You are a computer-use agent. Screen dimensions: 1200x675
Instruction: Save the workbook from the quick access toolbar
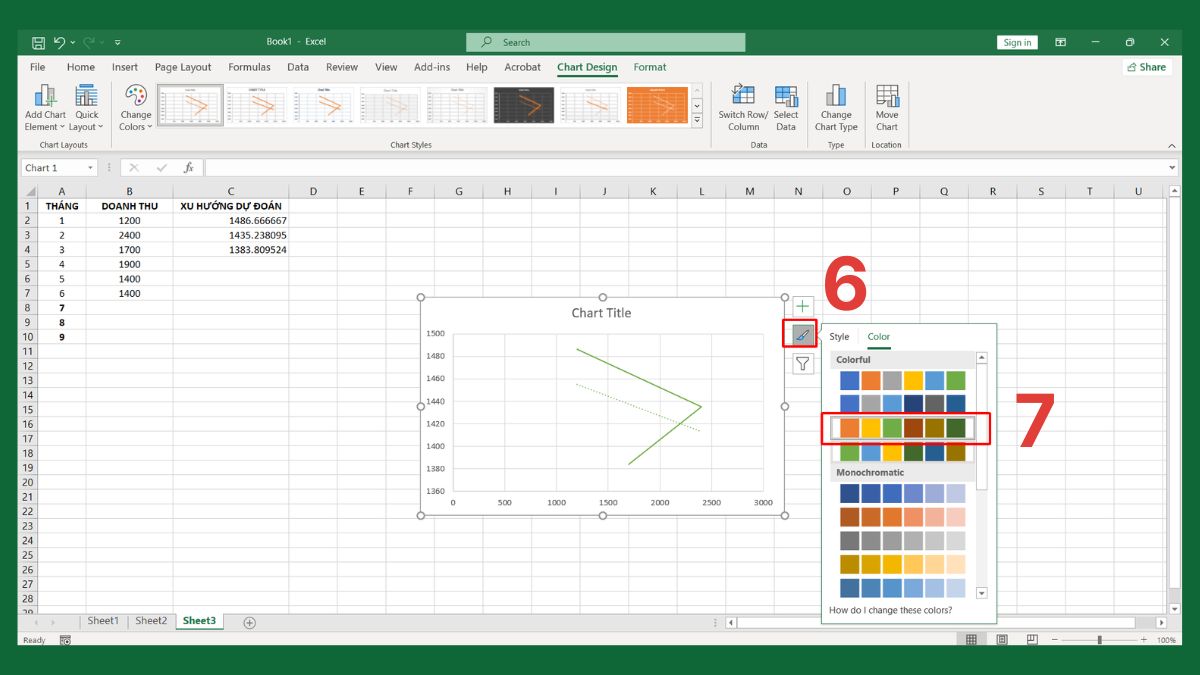click(38, 42)
